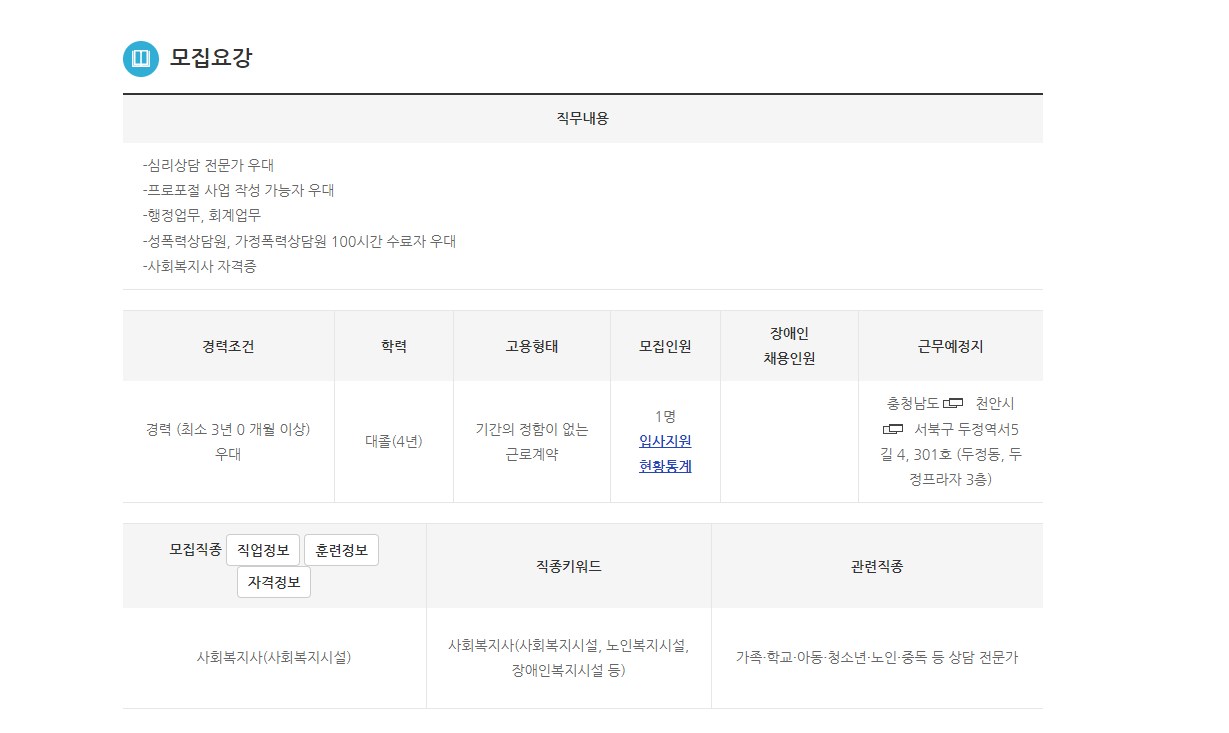The height and width of the screenshot is (733, 1229).
Task: Click the 학력 column header
Action: pyautogui.click(x=394, y=346)
